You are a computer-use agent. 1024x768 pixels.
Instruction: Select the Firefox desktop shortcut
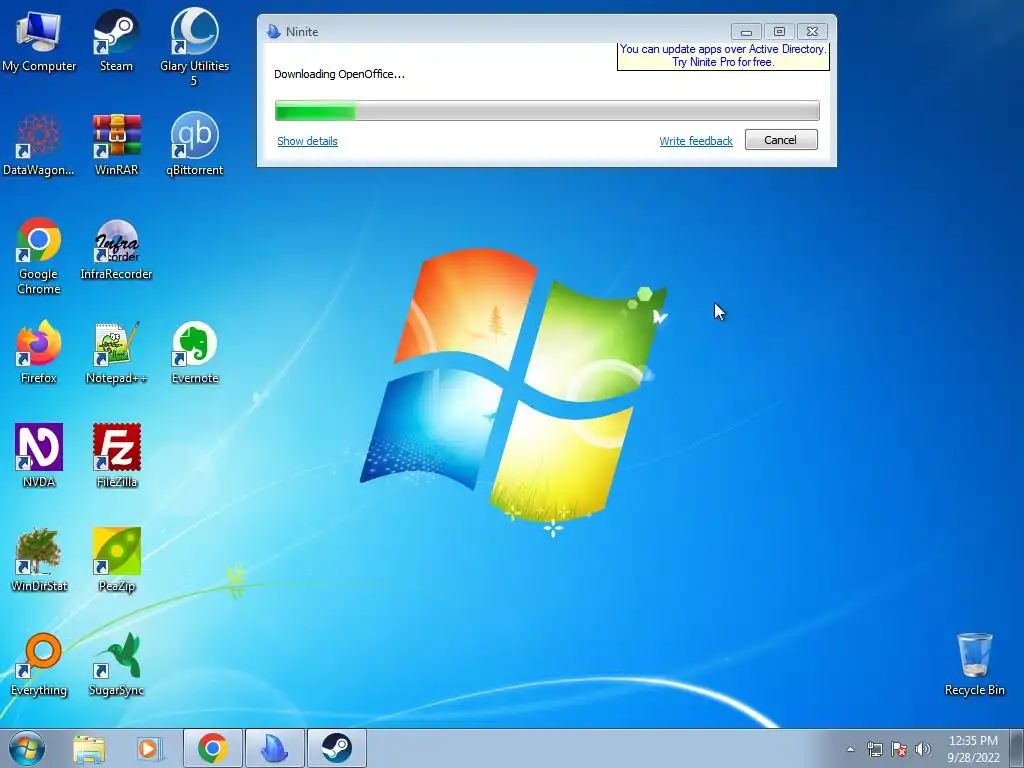(x=39, y=353)
